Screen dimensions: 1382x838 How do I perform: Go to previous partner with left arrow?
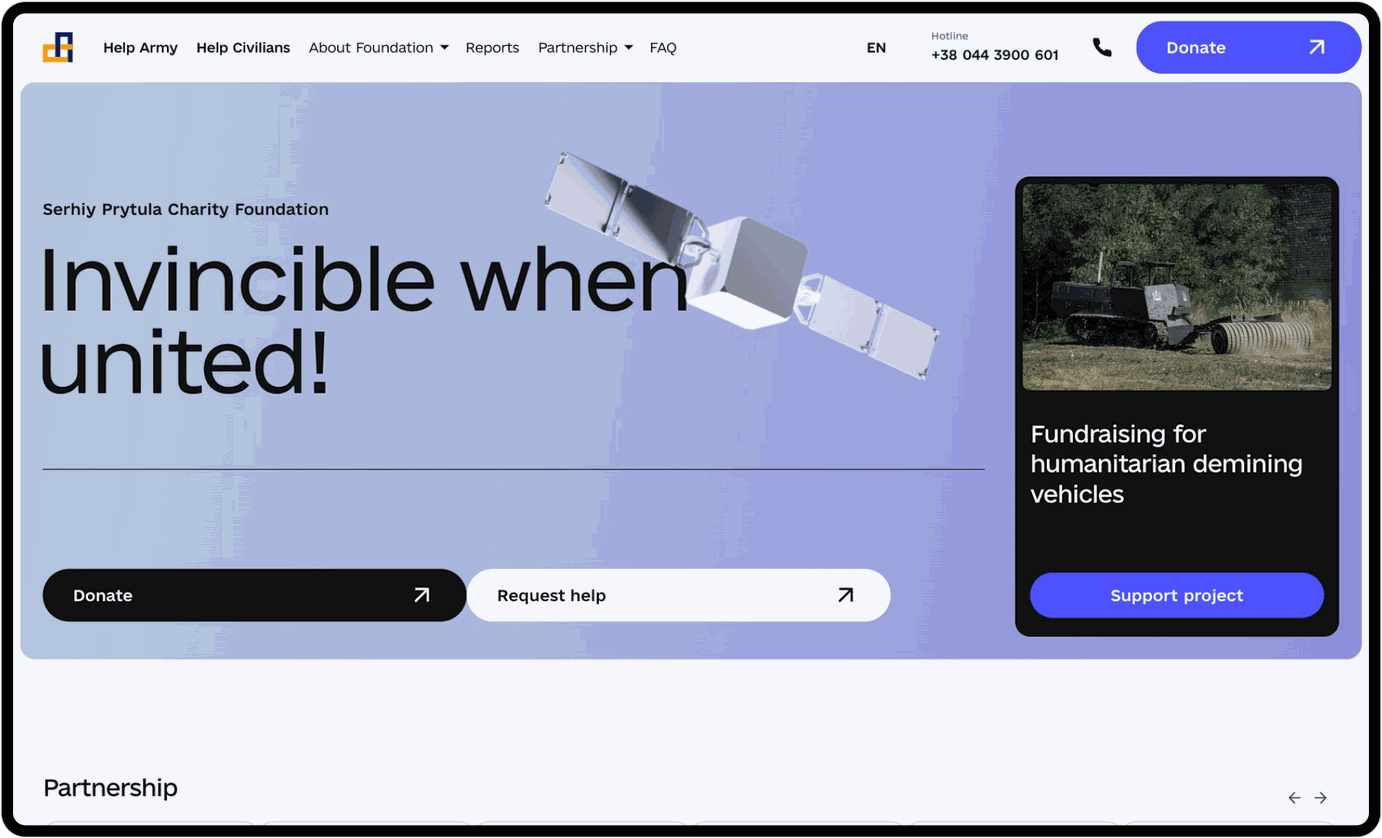point(1294,797)
